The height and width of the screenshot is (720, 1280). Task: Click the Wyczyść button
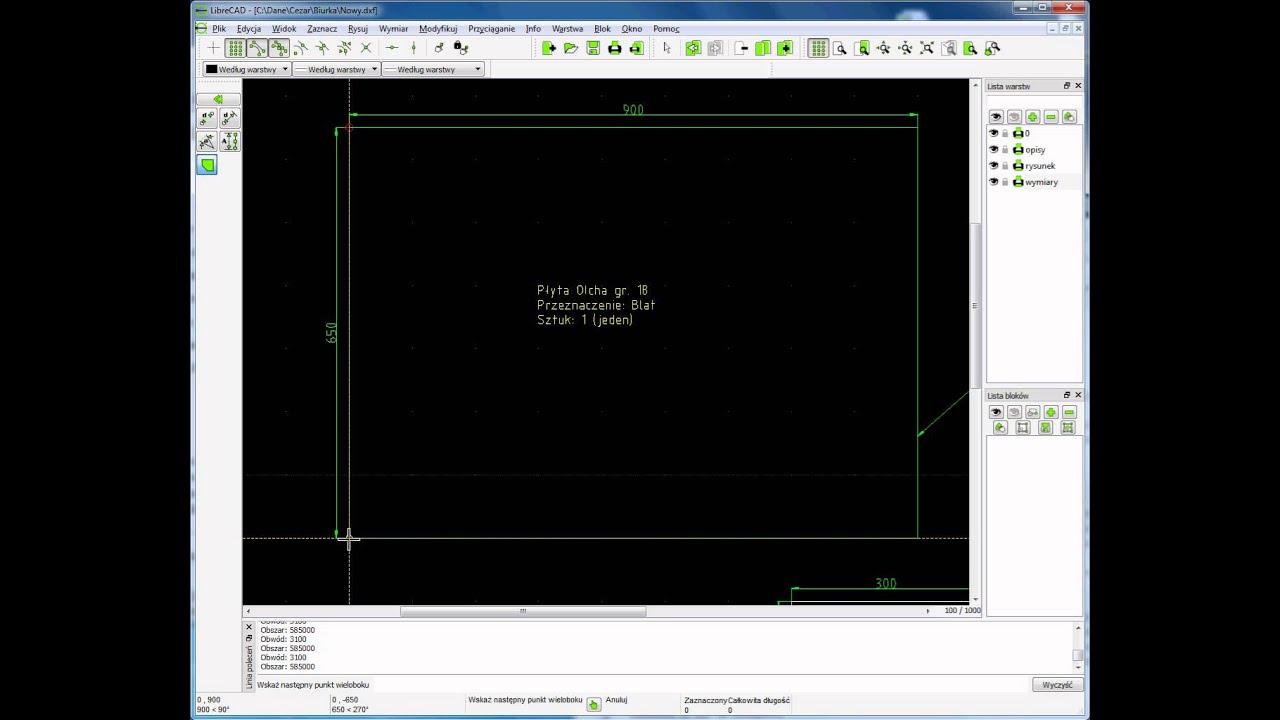[x=1057, y=685]
